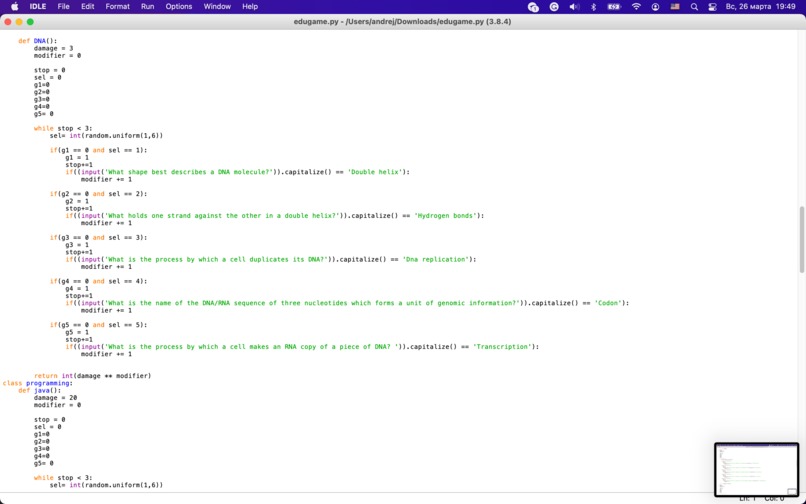Click the 'Dna replication' string

(435, 259)
